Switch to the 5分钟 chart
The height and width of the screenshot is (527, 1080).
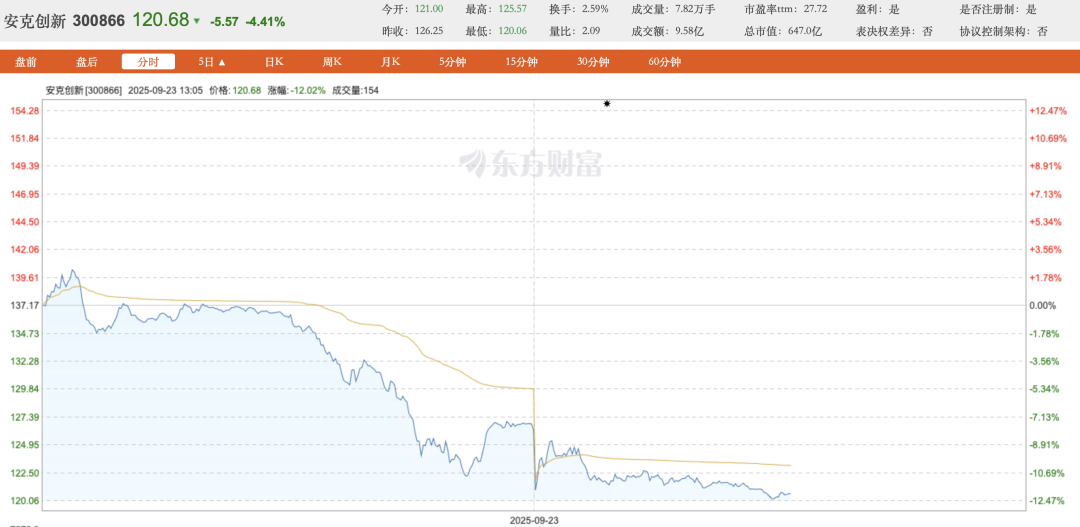point(453,62)
